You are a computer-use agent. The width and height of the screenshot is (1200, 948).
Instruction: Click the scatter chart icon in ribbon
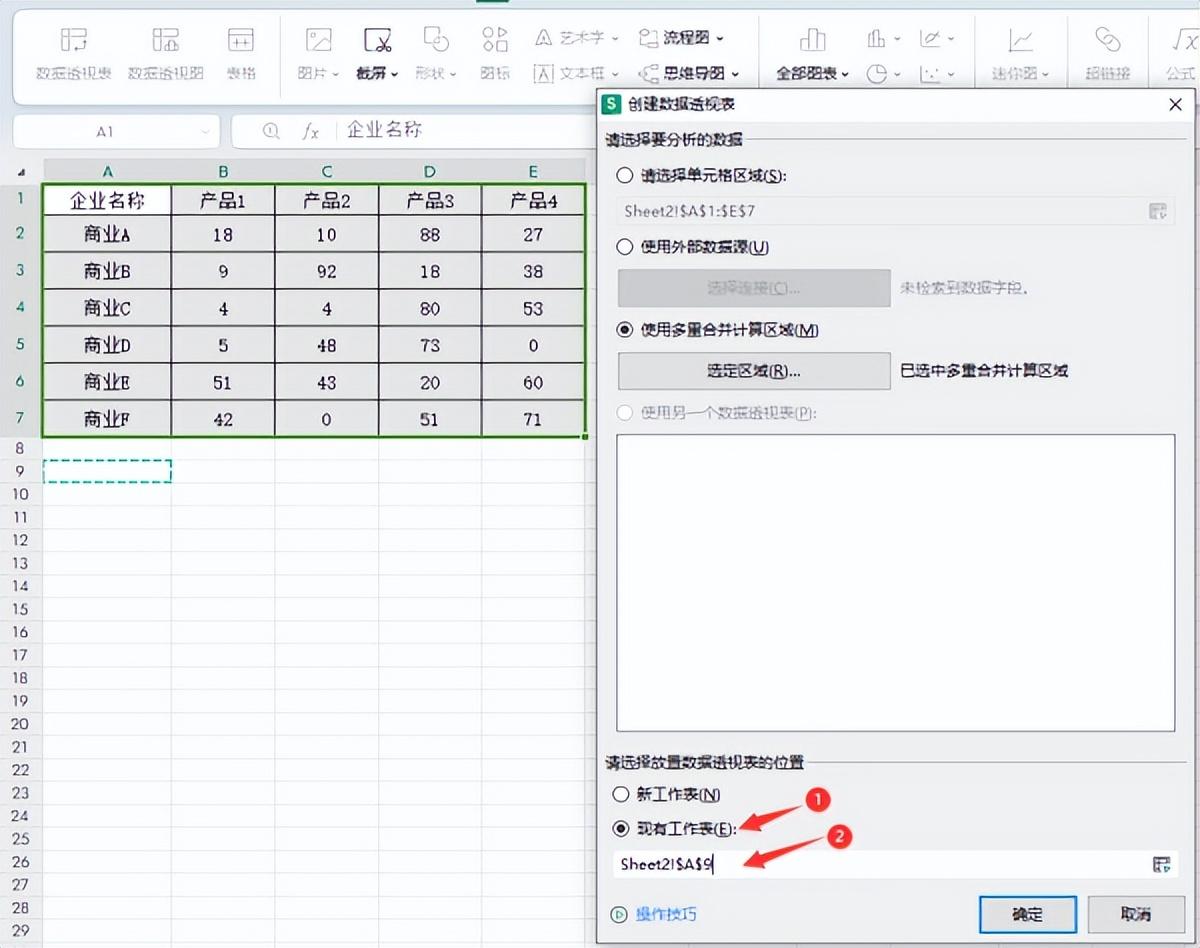click(930, 73)
